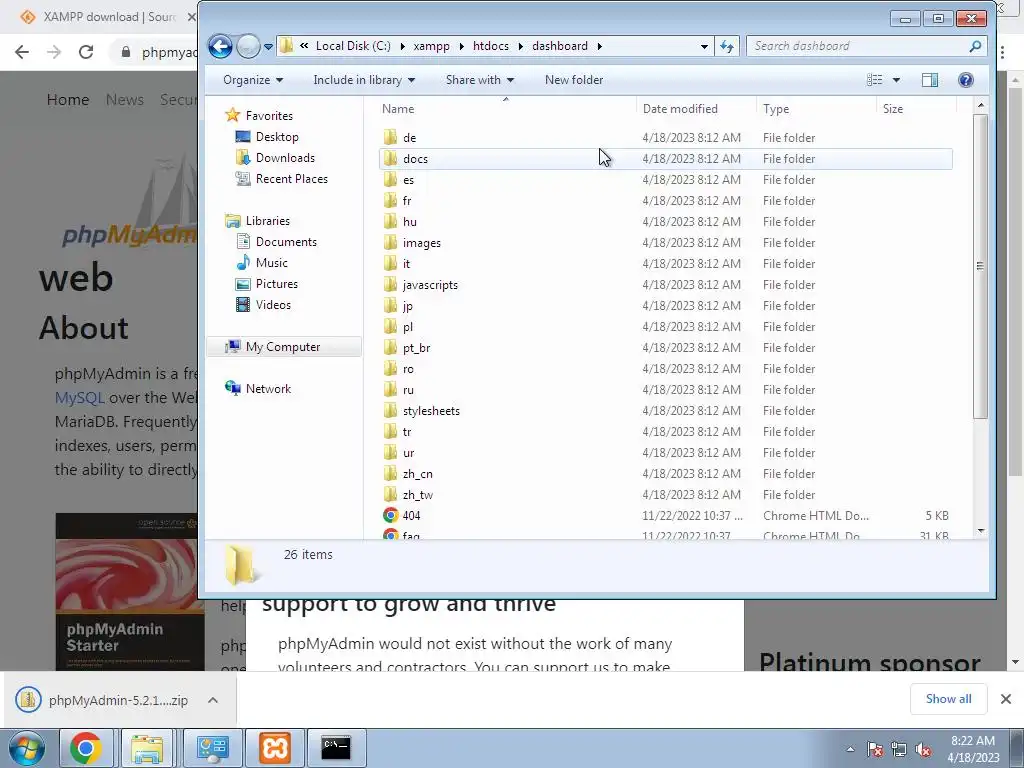Click Home in phpMyAdmin site navigation

coord(68,100)
